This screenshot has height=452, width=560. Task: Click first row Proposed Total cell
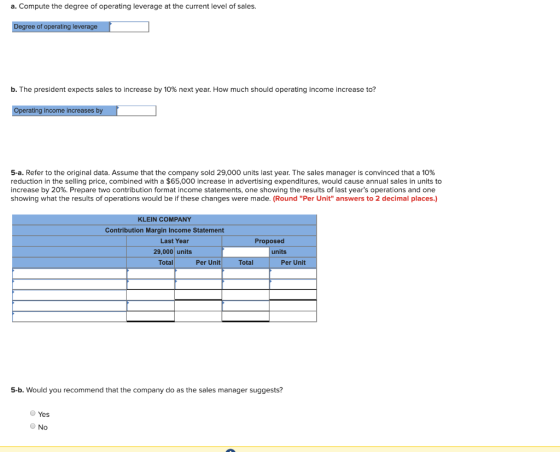coord(246,273)
